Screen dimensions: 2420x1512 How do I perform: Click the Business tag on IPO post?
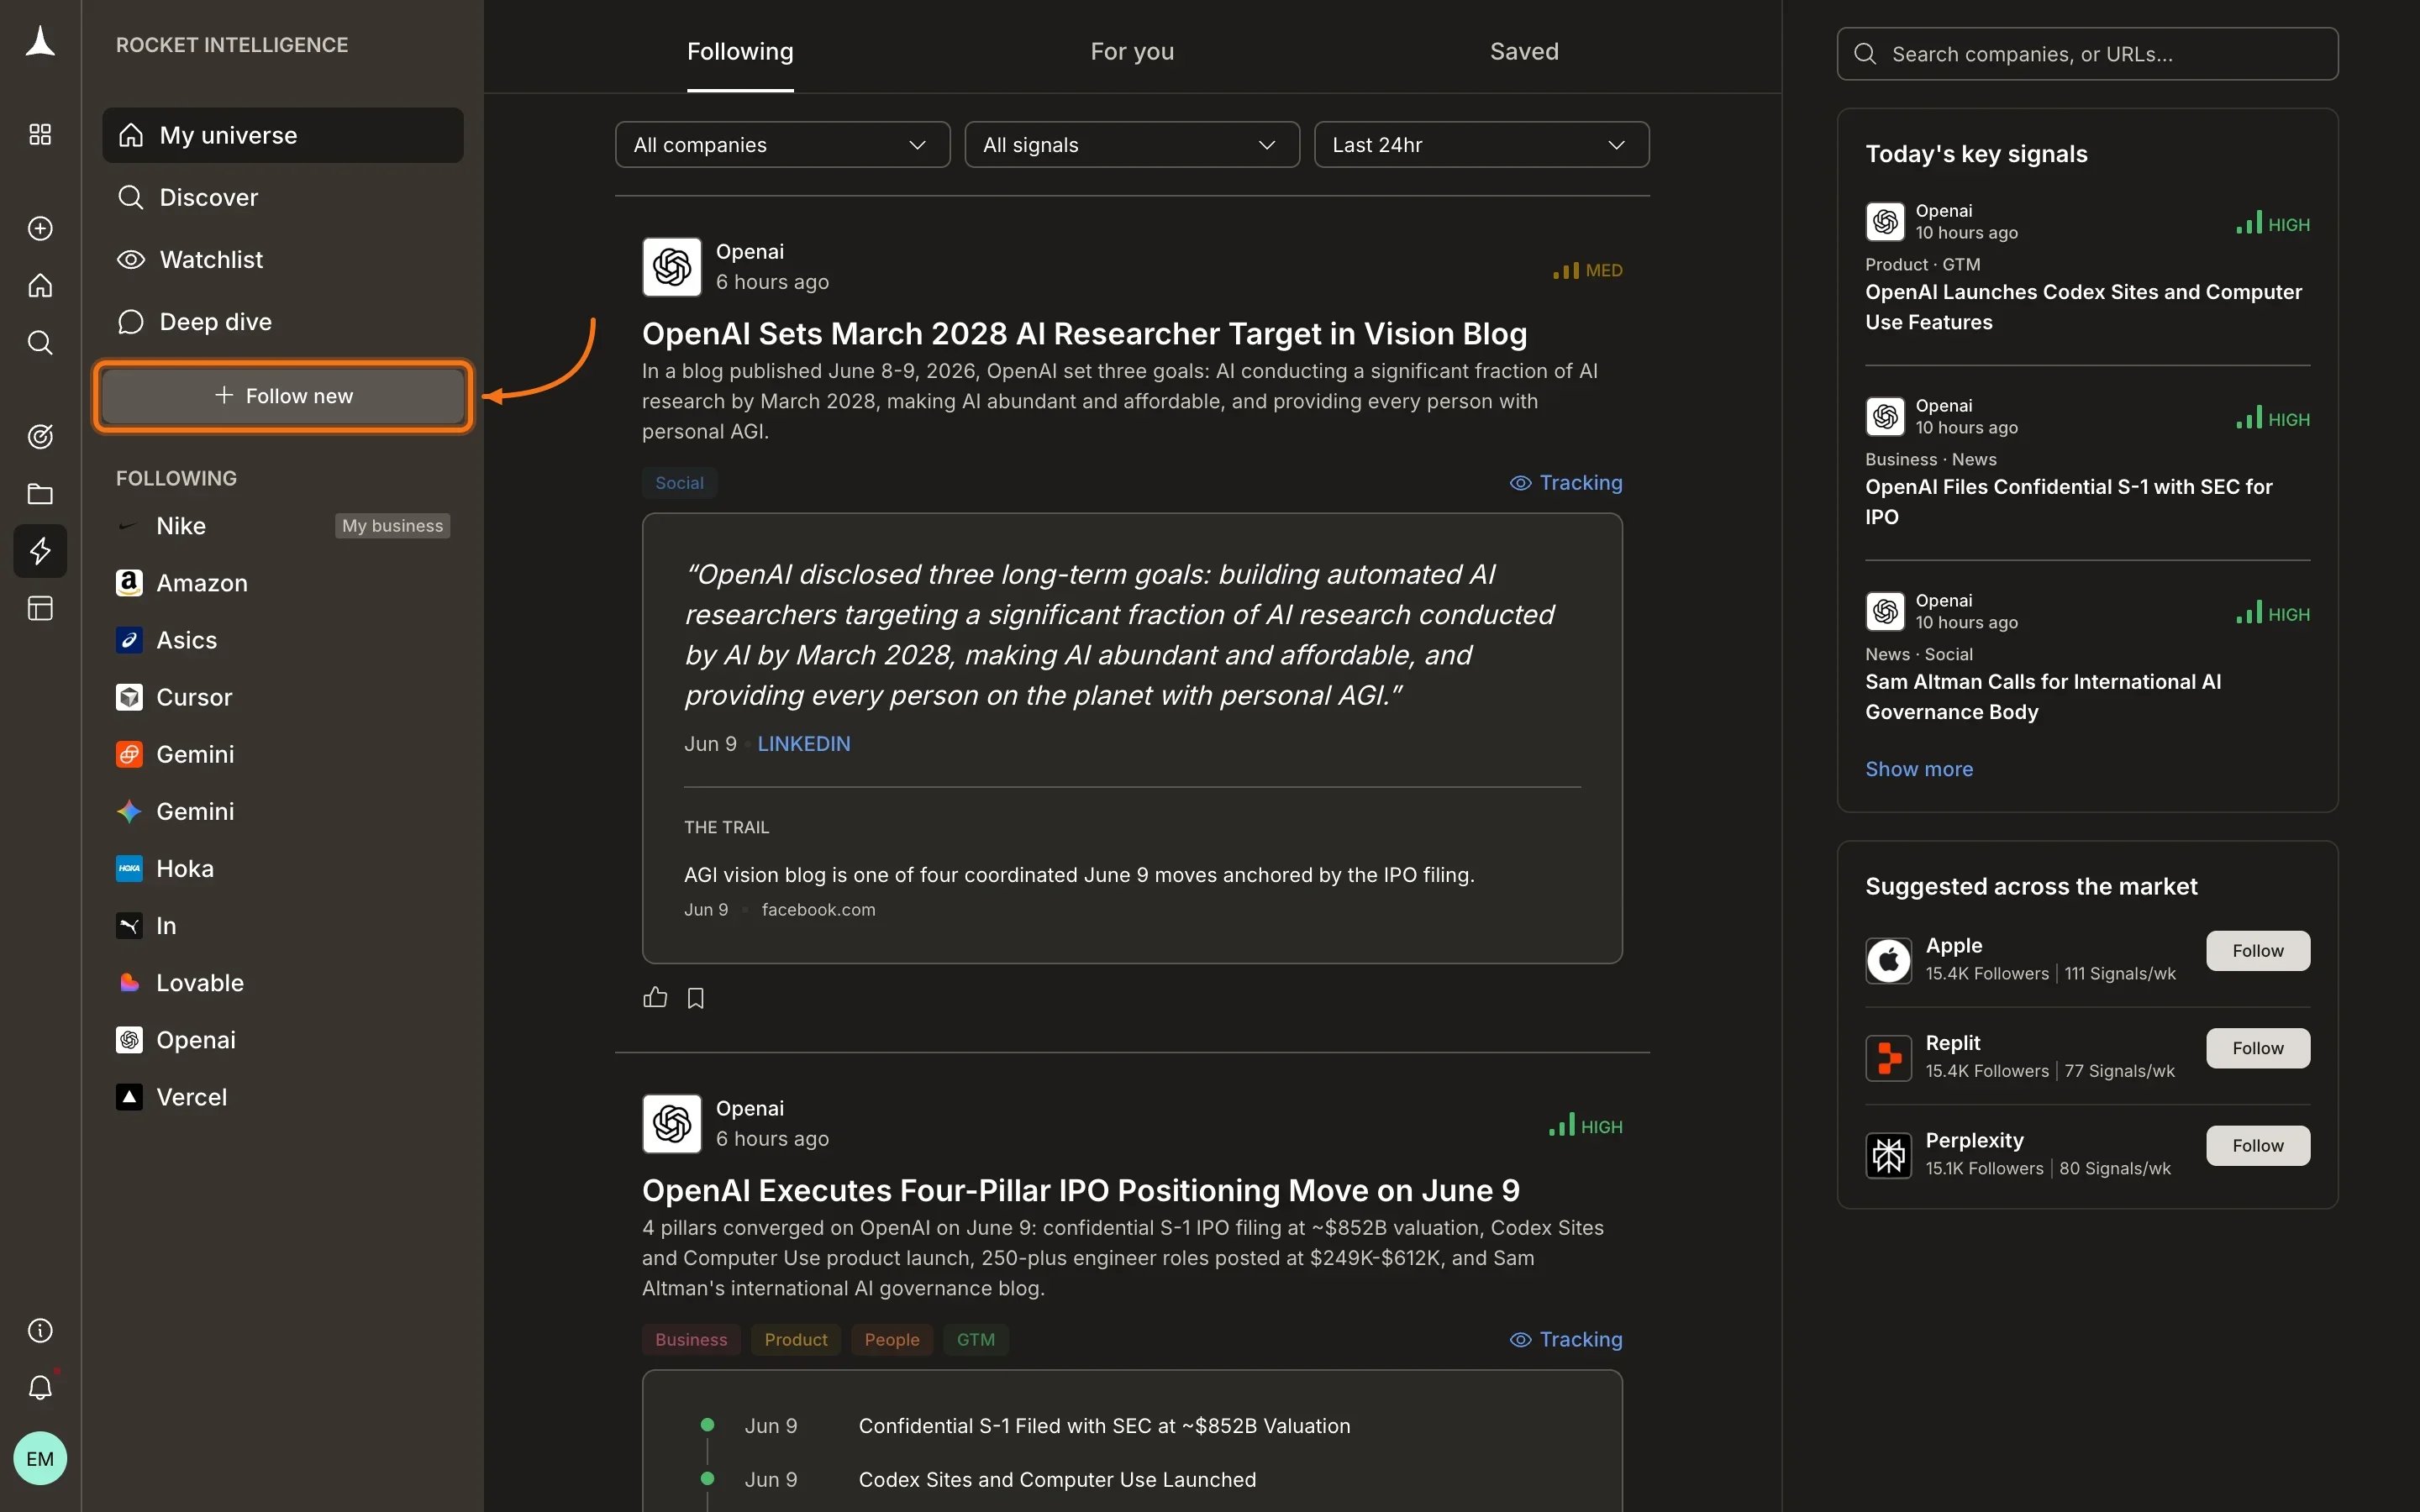[x=691, y=1339]
